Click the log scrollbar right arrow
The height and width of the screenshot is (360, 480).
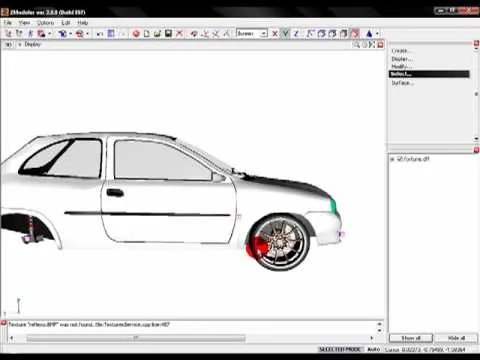pyautogui.click(x=372, y=338)
